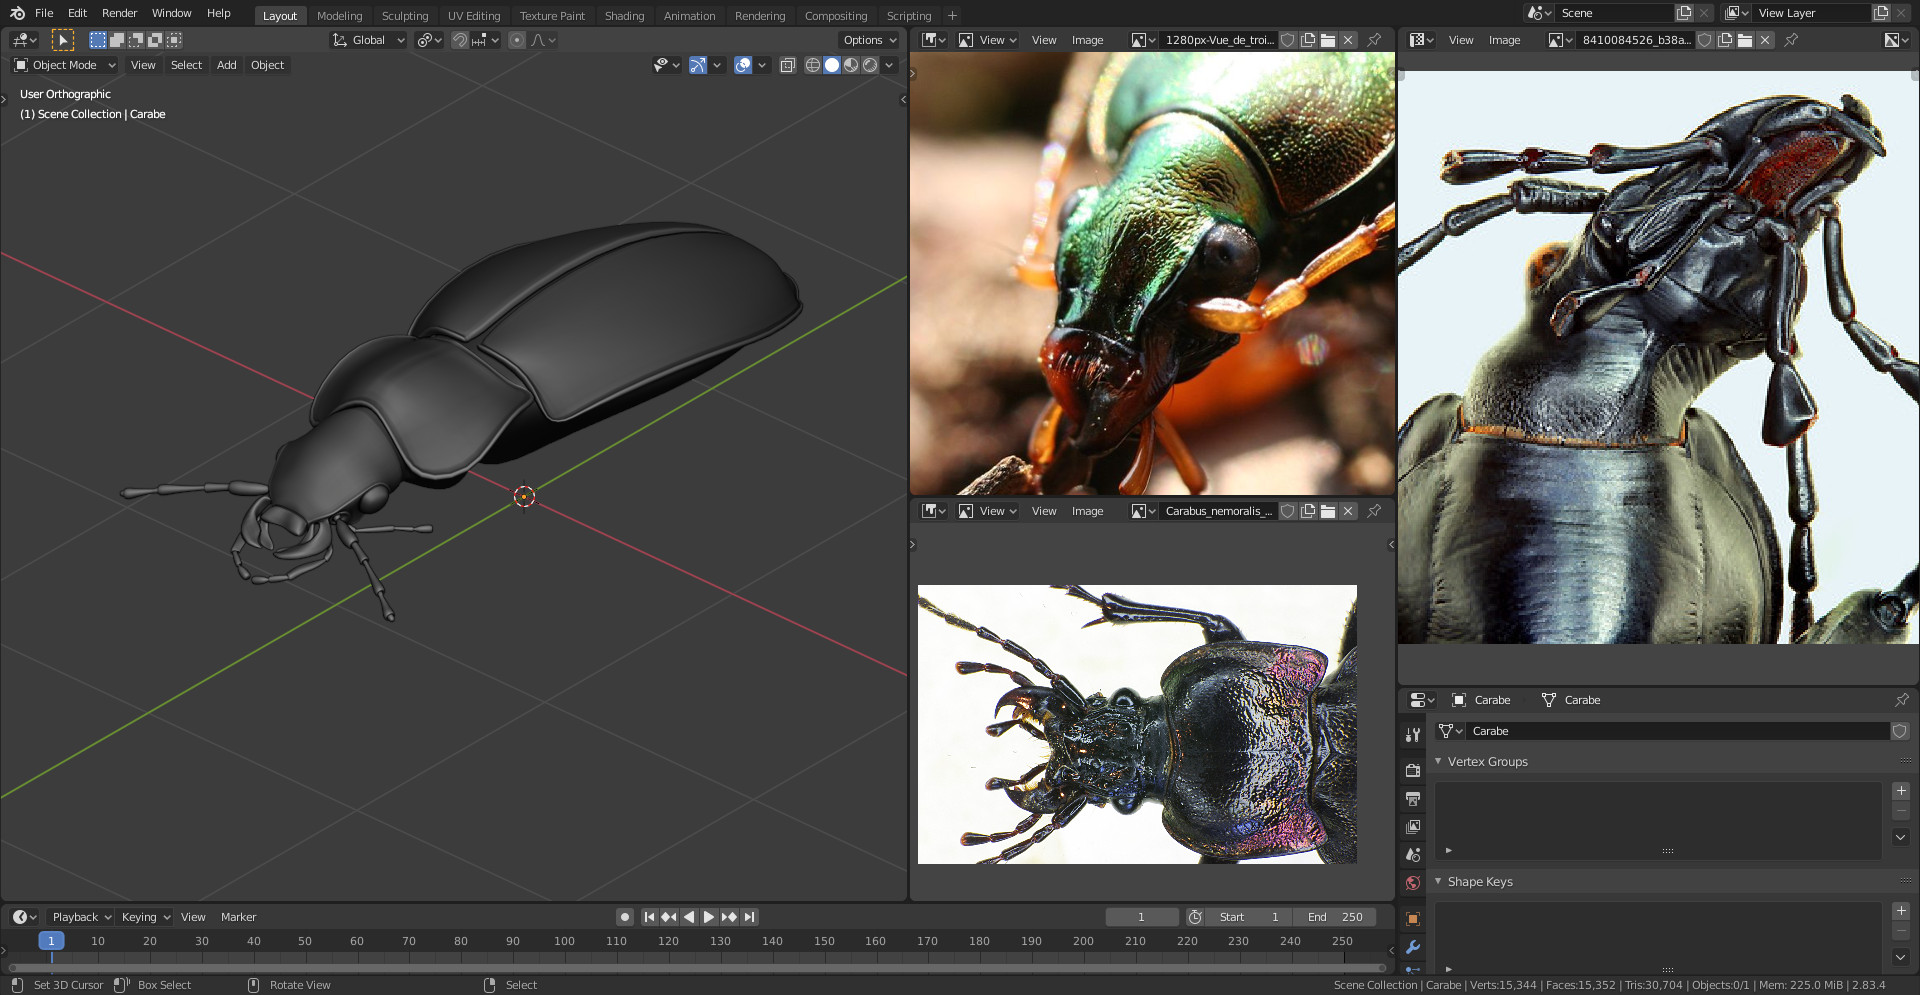Choose the Invert selection mode icon

pyautogui.click(x=155, y=40)
